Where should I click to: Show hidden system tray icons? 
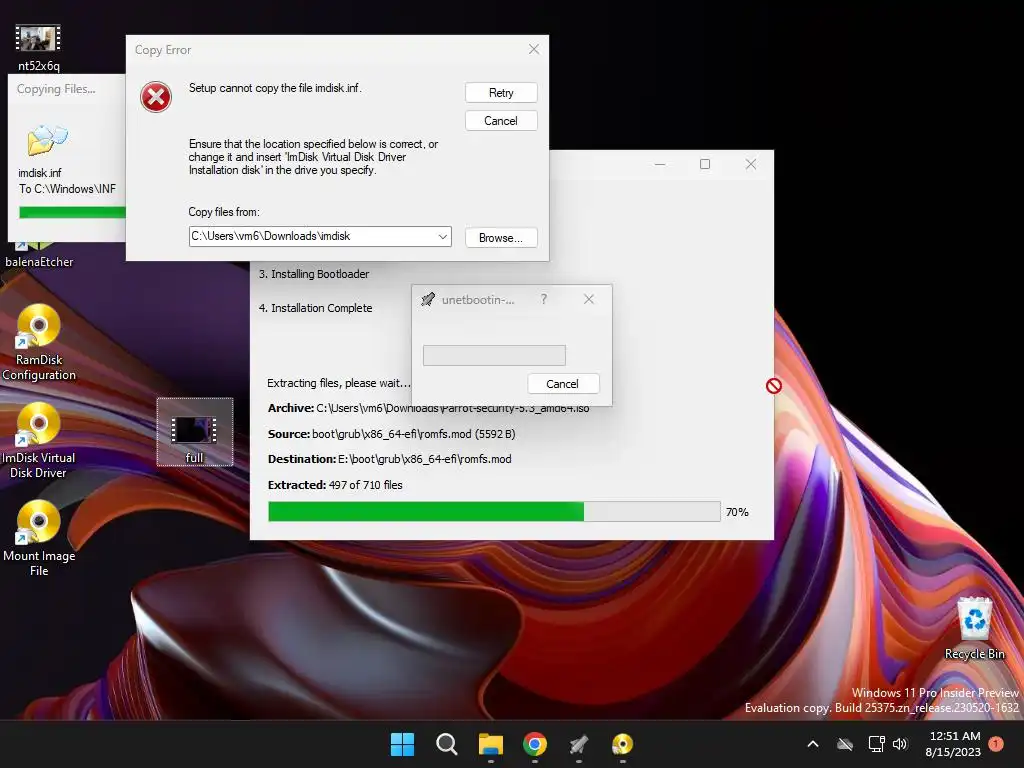tap(813, 744)
